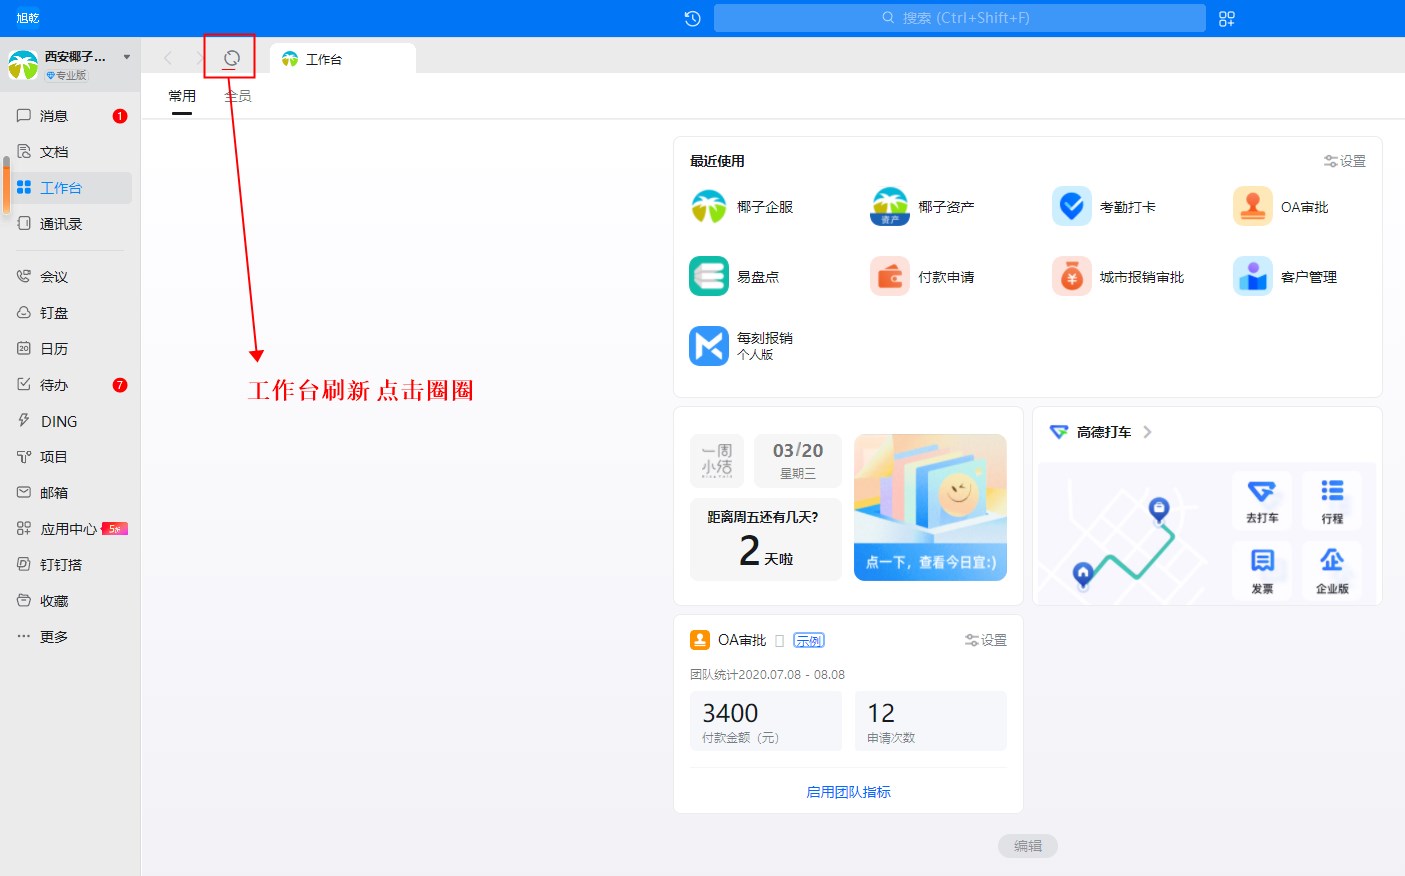Open 消息 in the sidebar
1405x876 pixels.
(70, 116)
